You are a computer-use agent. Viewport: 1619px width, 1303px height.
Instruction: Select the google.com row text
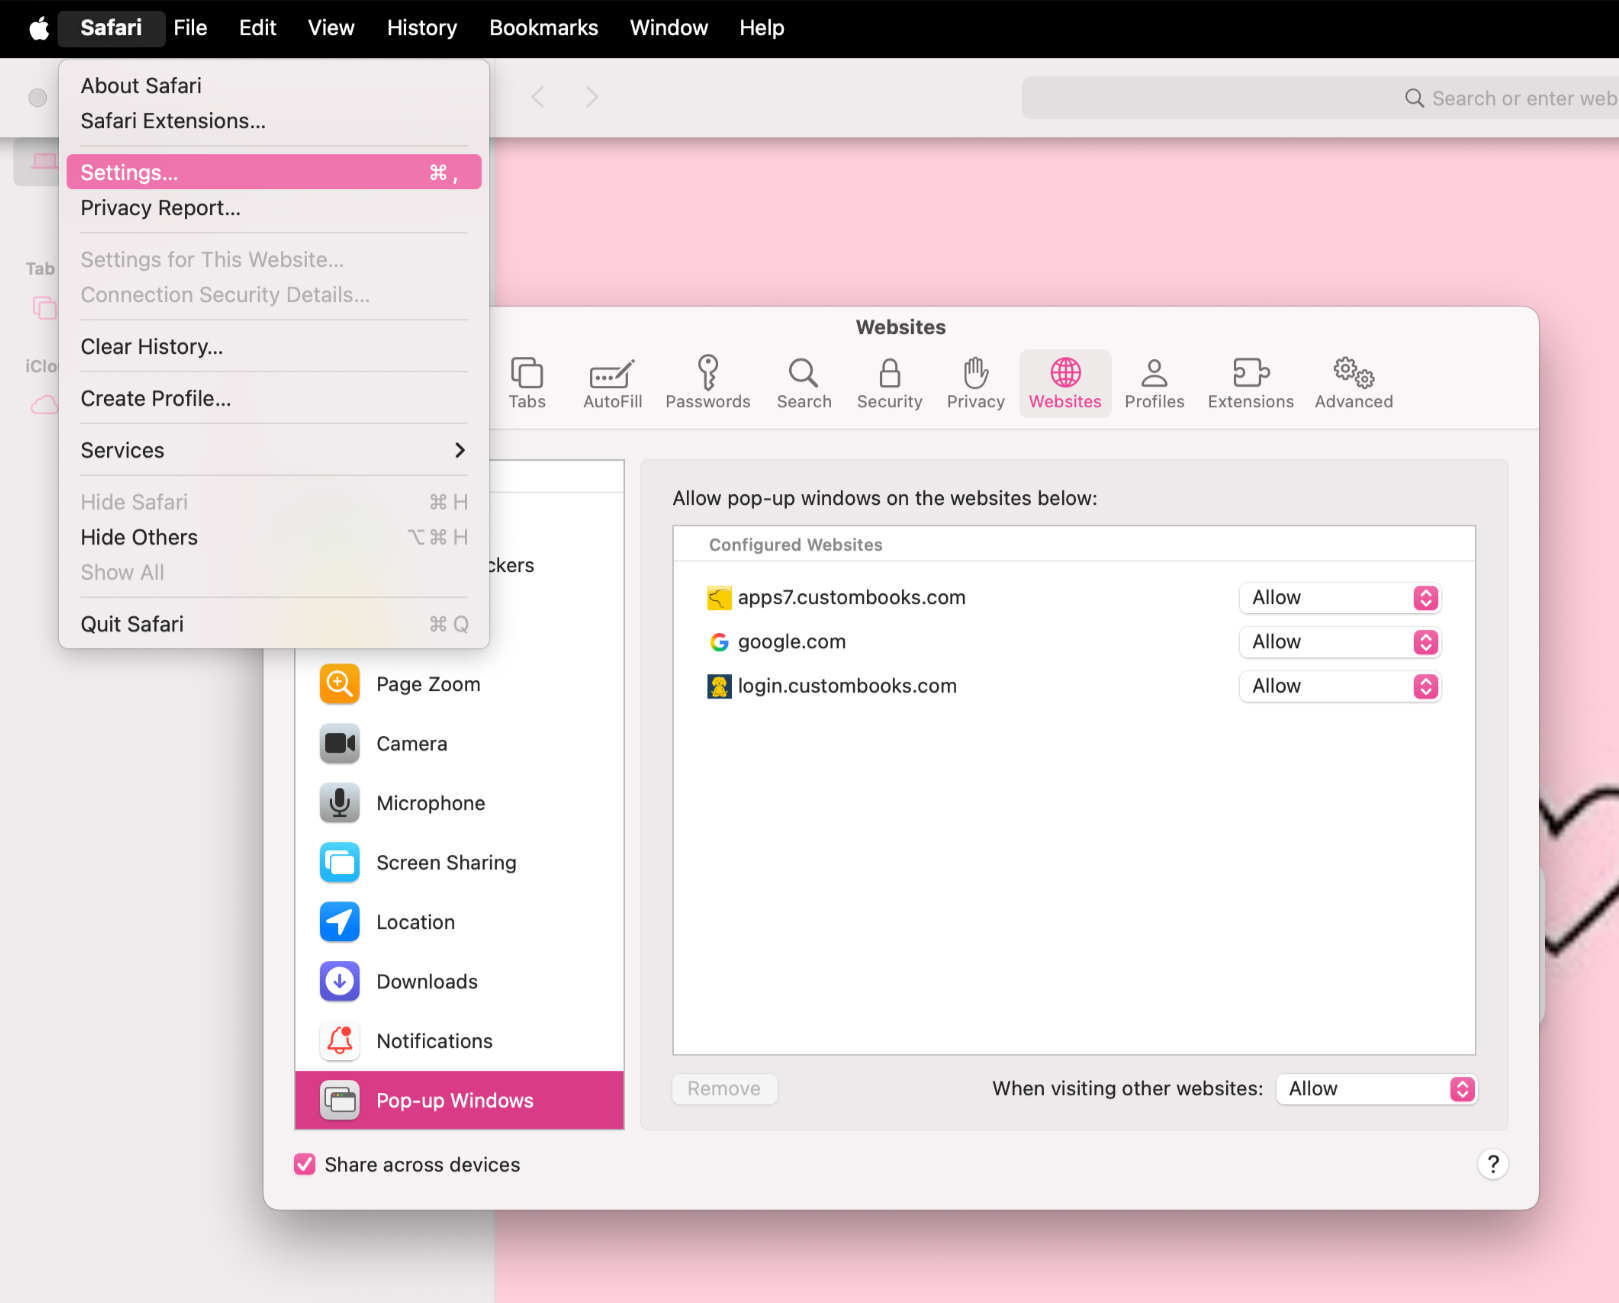[x=792, y=642]
